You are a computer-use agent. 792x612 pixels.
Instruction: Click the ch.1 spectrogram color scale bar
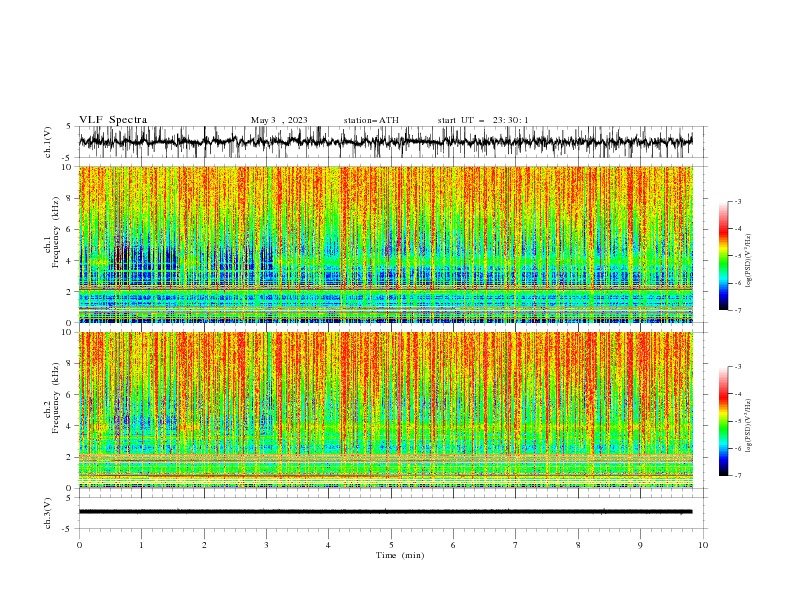pos(723,256)
